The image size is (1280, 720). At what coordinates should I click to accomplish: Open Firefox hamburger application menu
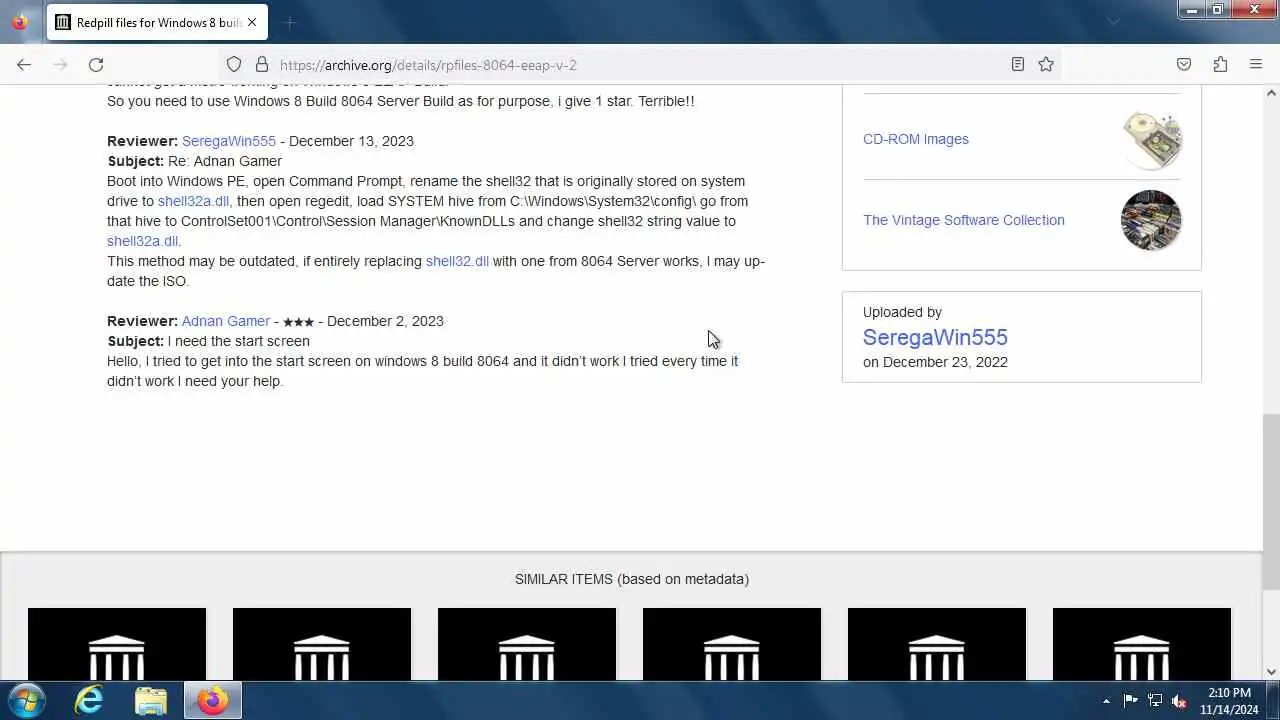(1256, 64)
